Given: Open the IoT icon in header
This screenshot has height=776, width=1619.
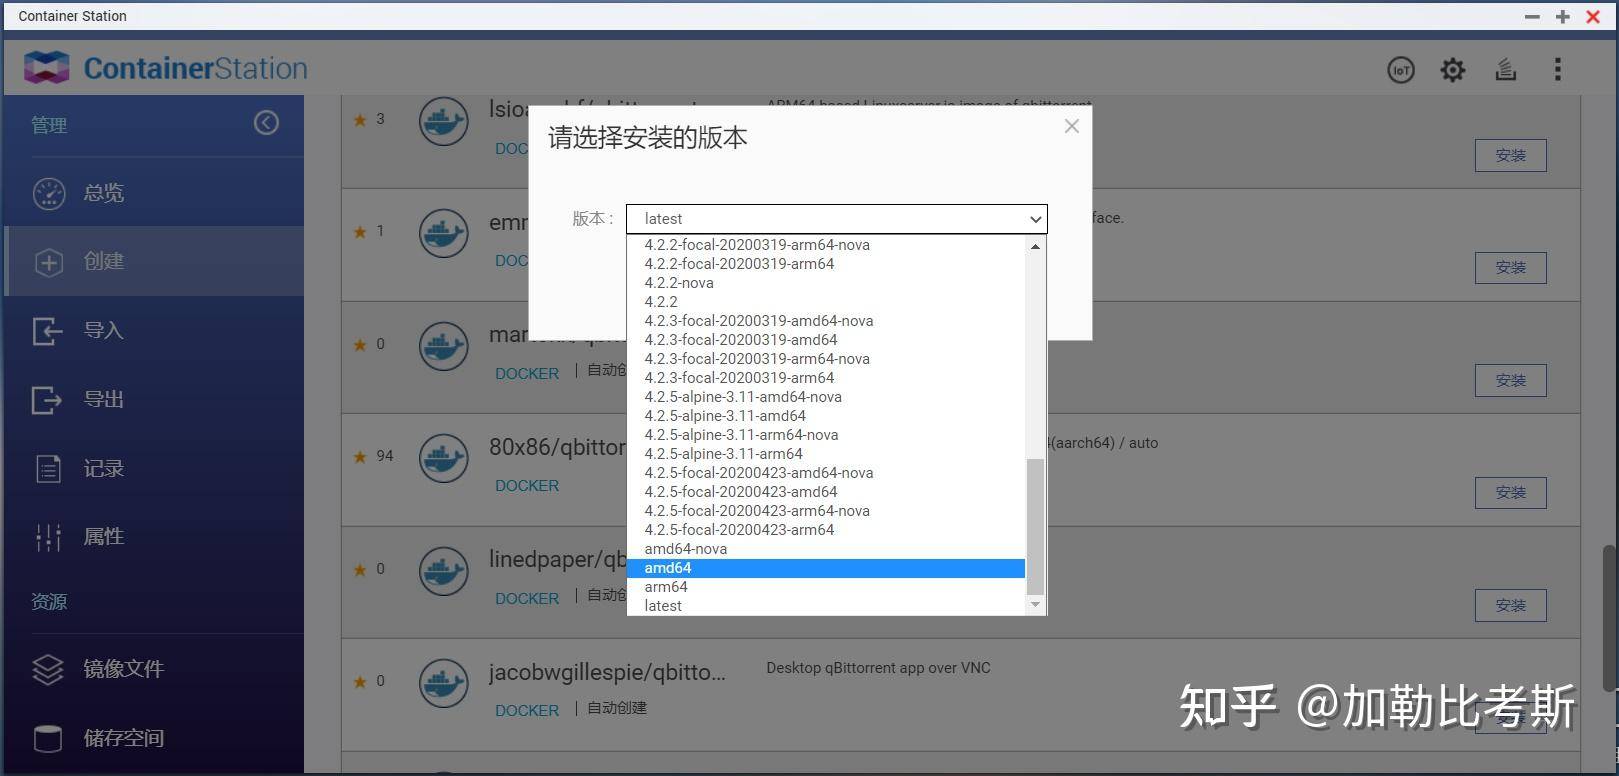Looking at the screenshot, I should tap(1401, 70).
